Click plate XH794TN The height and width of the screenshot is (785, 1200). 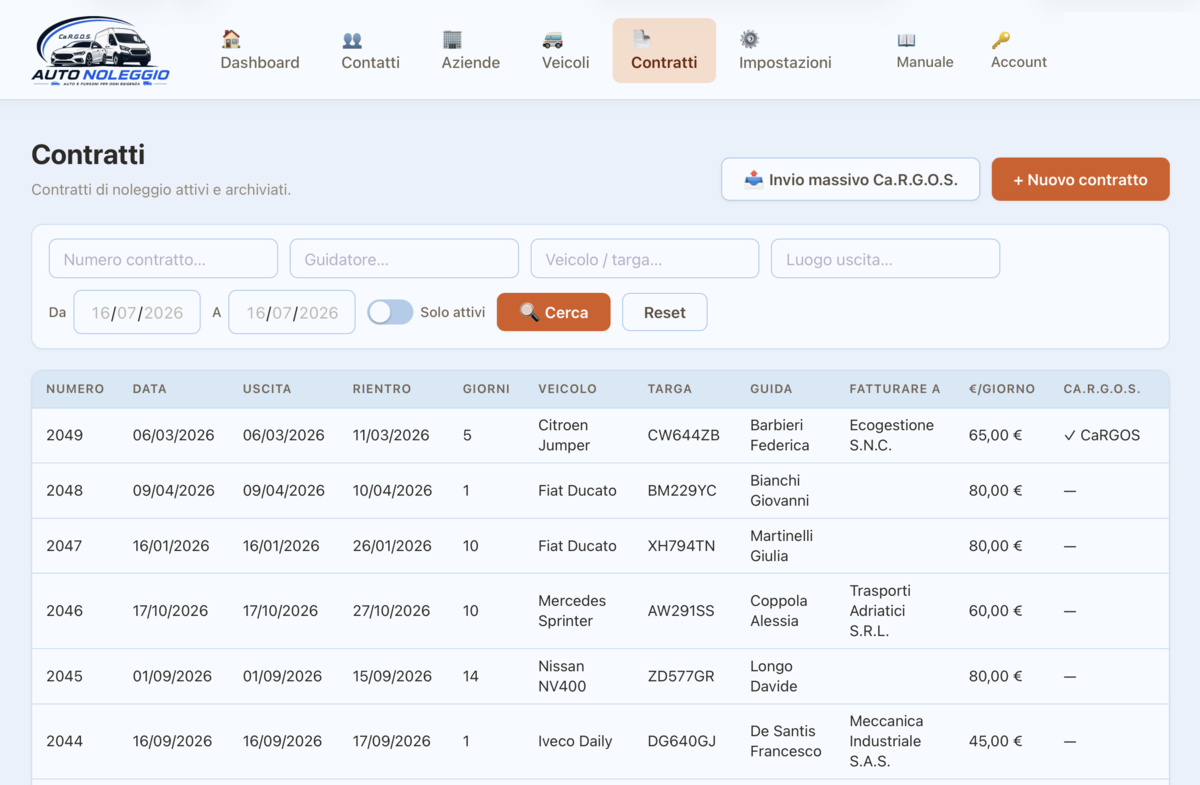pyautogui.click(x=681, y=546)
